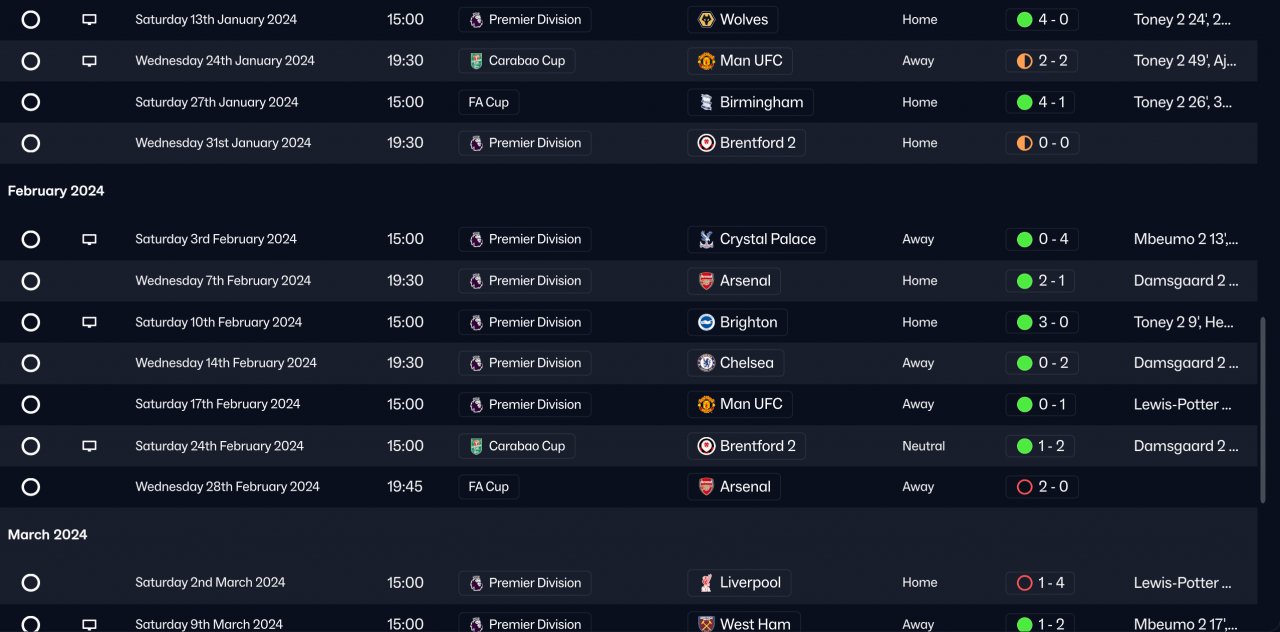Click the Brighton club crest icon
Screen dimensions: 1280x632
[x=706, y=322]
